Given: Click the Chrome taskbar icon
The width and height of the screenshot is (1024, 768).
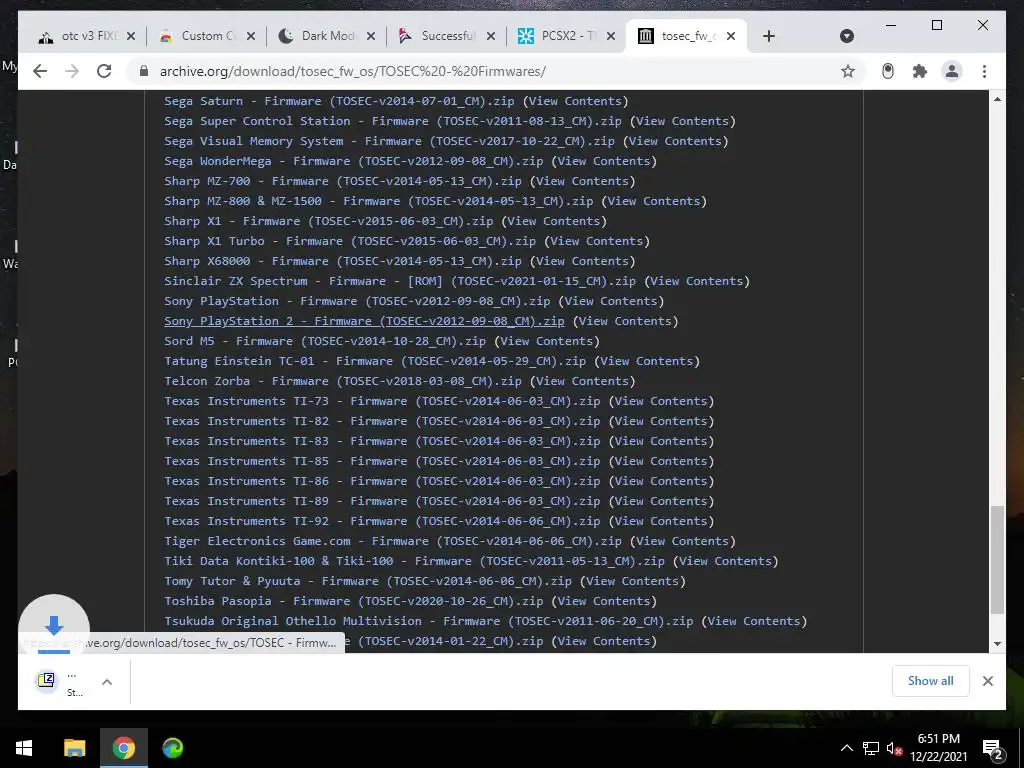Looking at the screenshot, I should 123,748.
